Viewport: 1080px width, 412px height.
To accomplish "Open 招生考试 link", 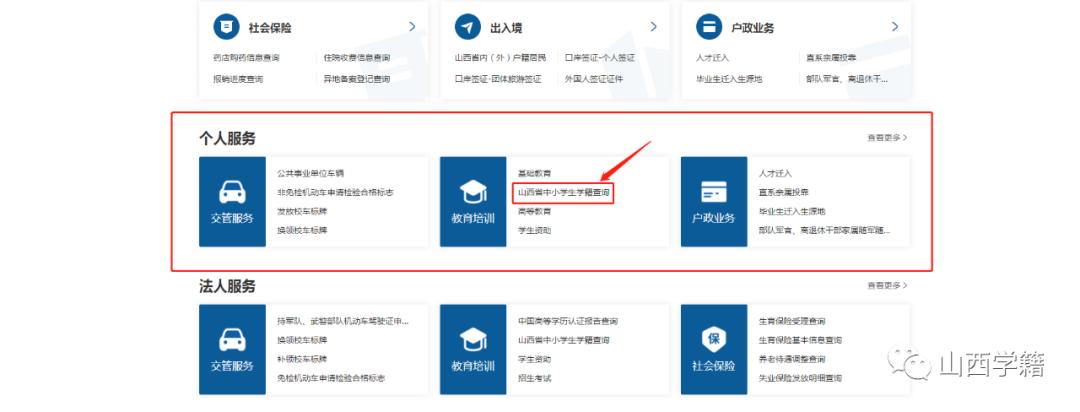I will (534, 378).
